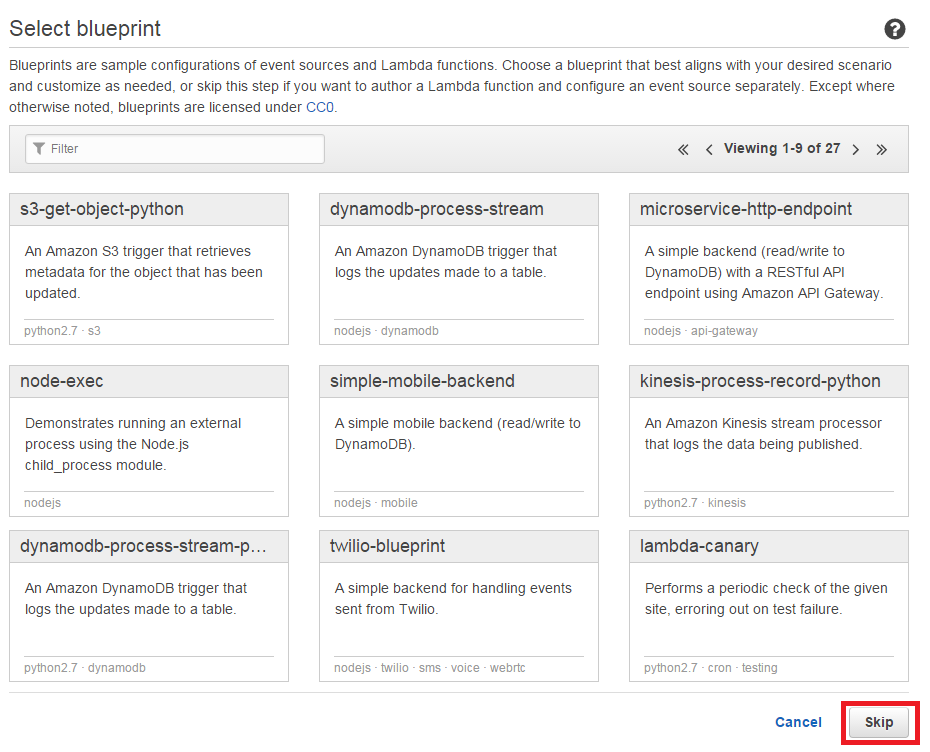The image size is (930, 752).
Task: Click the 'python2.7 · s3' tag line
Action: (x=62, y=331)
